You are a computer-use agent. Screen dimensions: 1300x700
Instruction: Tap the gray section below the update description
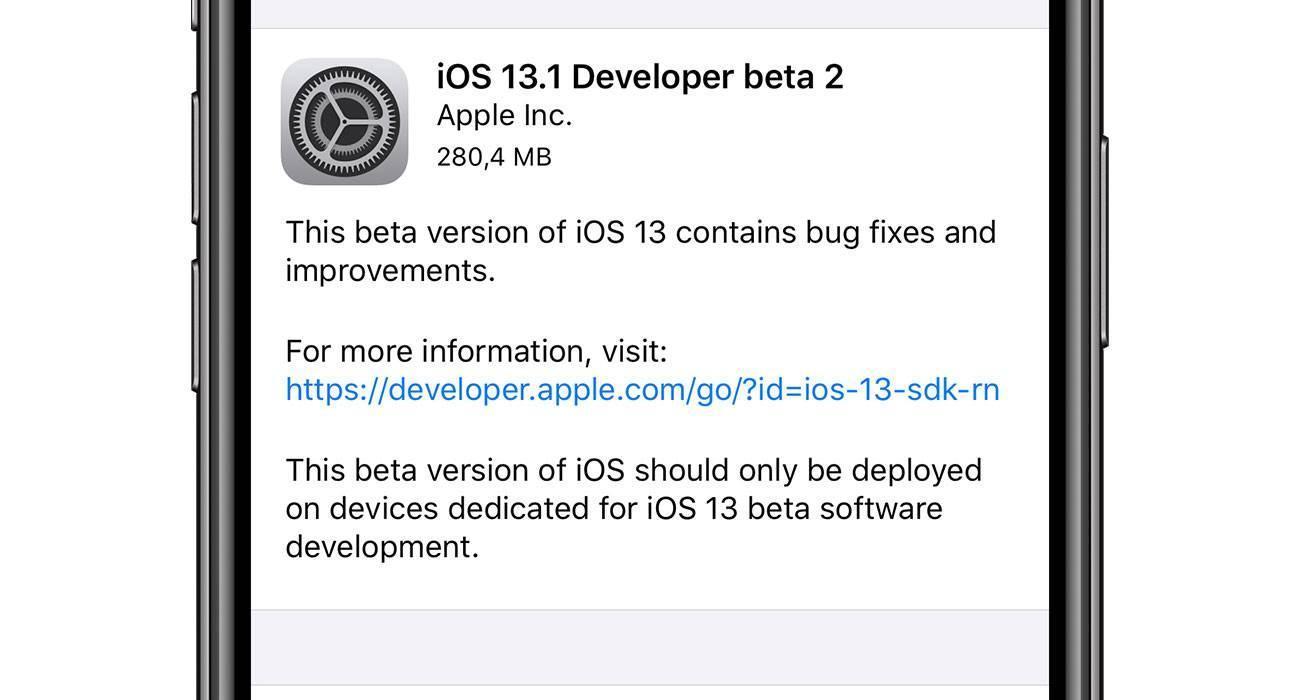coord(649,647)
